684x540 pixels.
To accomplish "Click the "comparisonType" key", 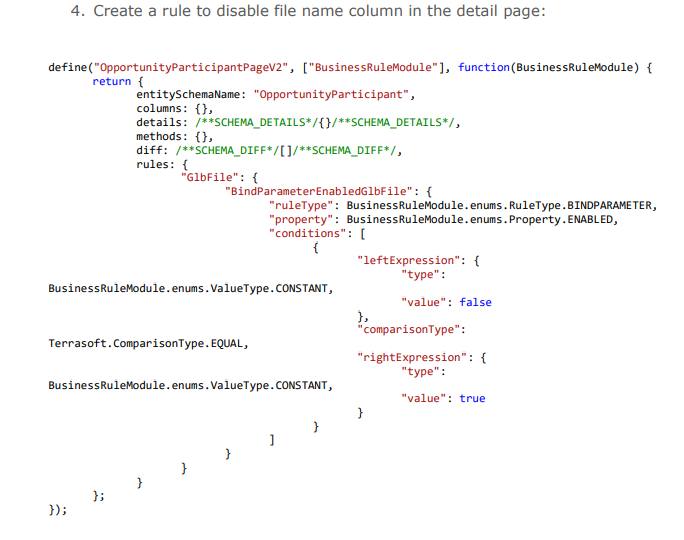I will coord(408,329).
